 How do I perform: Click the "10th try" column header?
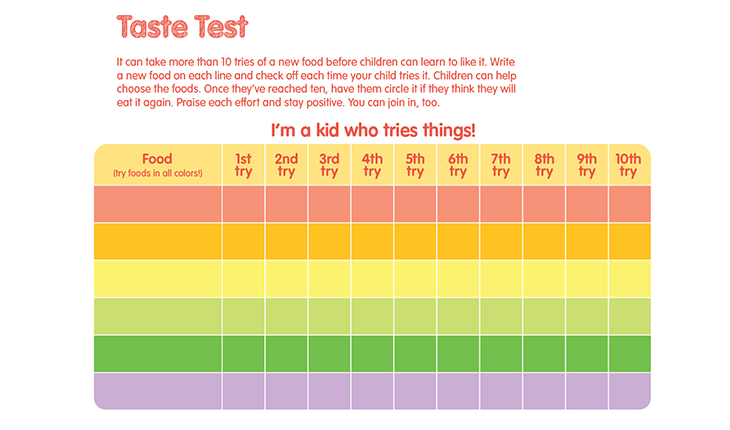click(x=628, y=165)
